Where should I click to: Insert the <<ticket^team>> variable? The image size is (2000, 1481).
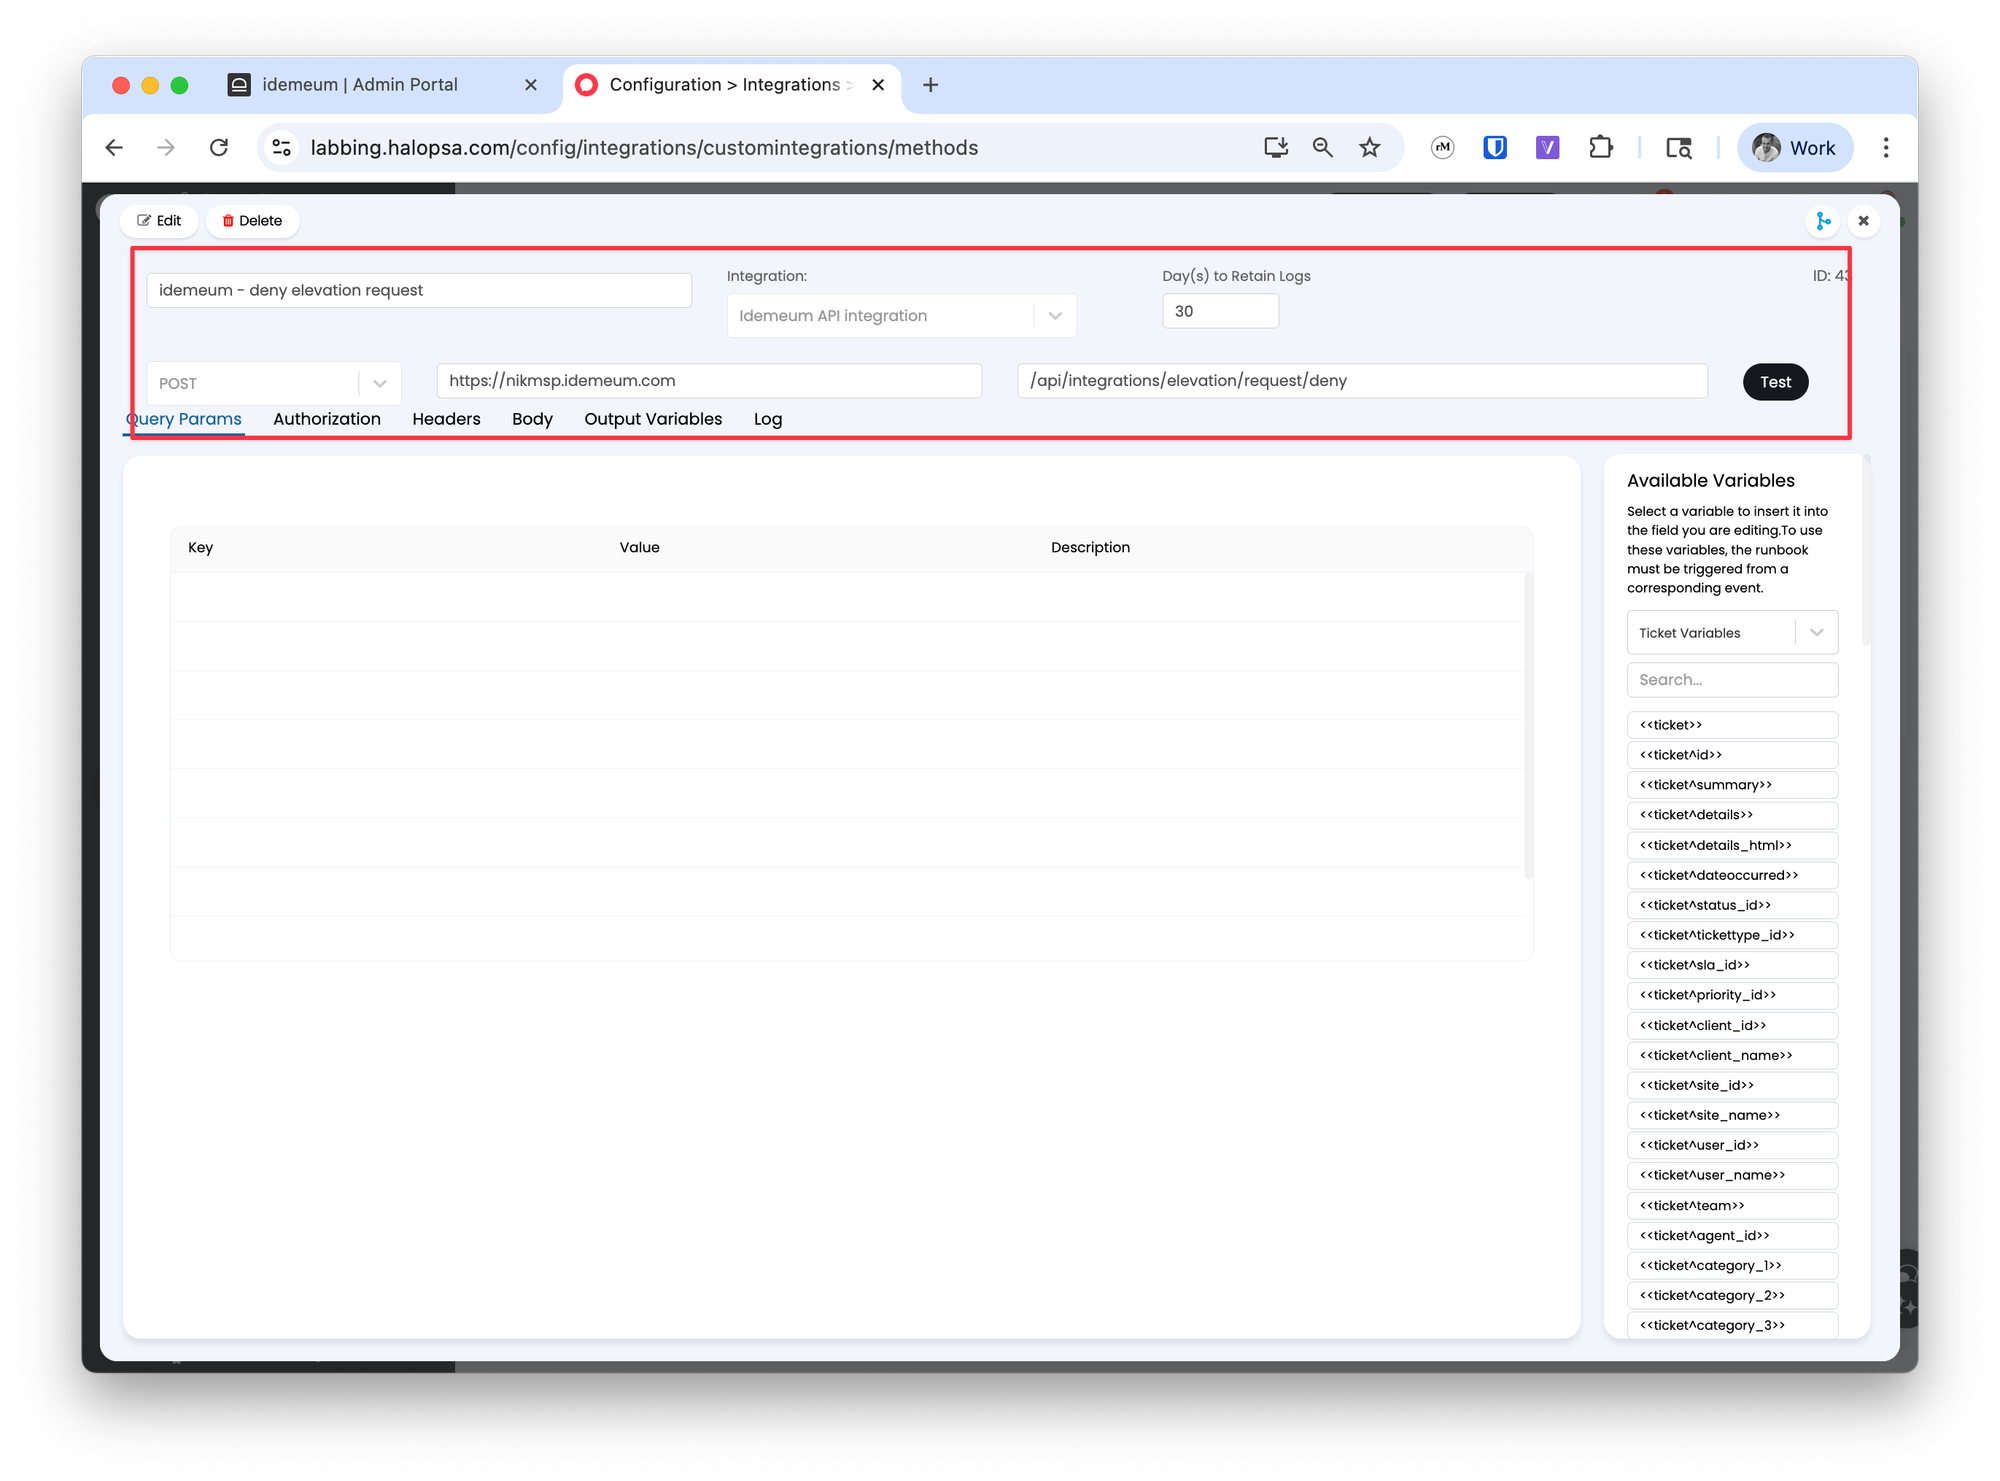pos(1732,1206)
